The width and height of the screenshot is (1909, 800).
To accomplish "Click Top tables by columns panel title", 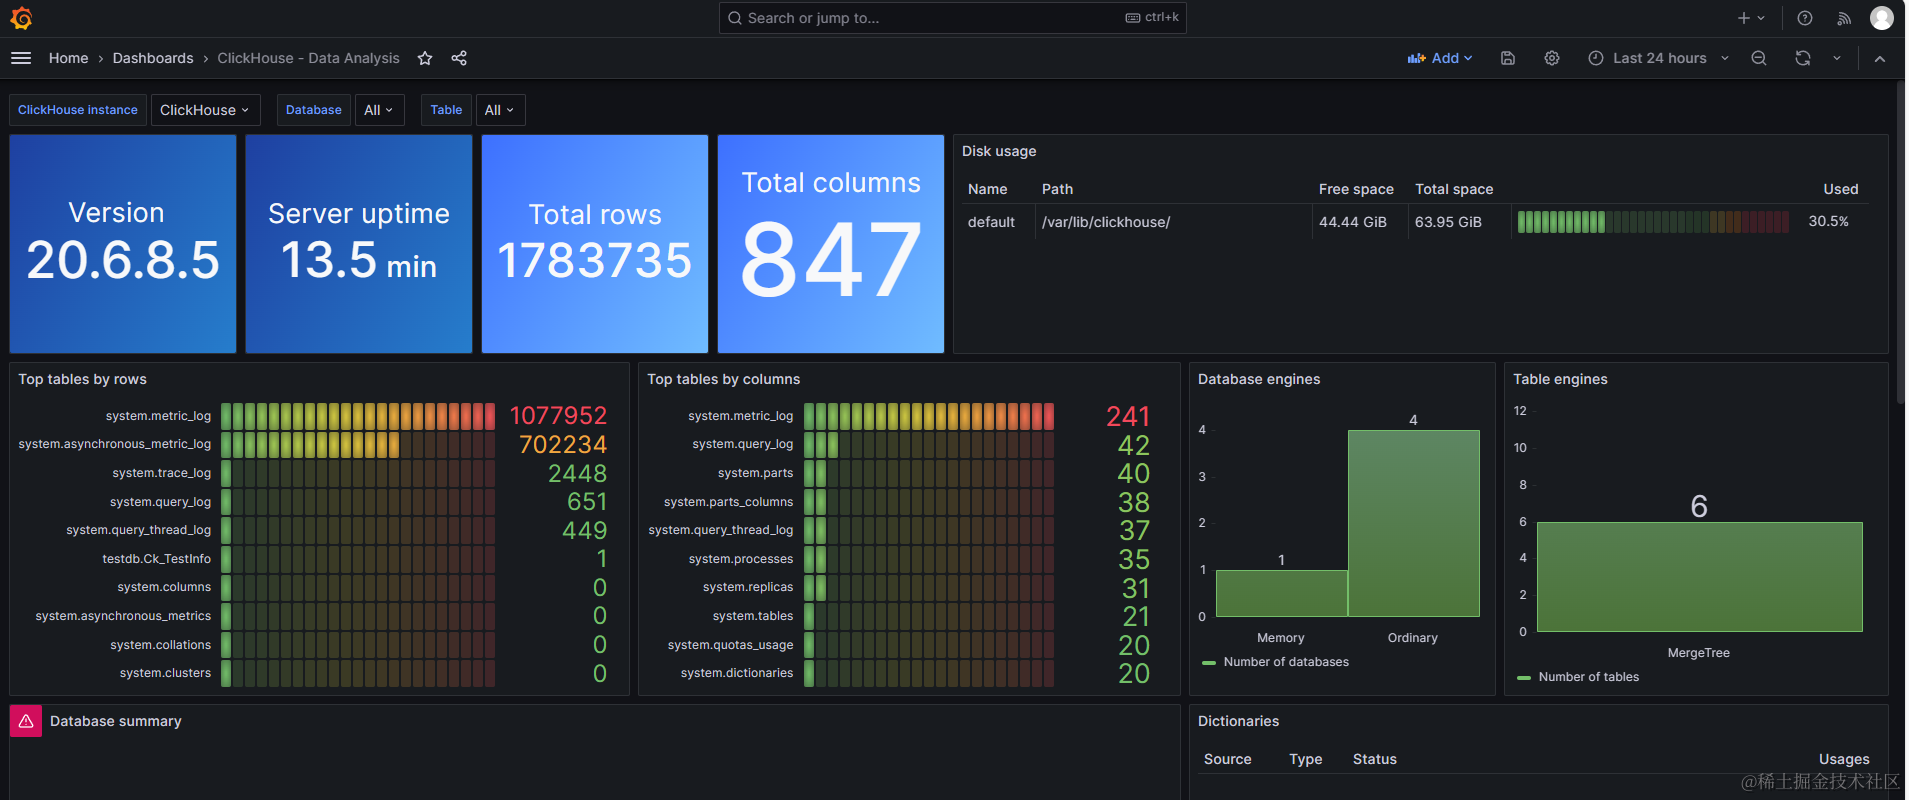I will [x=723, y=379].
